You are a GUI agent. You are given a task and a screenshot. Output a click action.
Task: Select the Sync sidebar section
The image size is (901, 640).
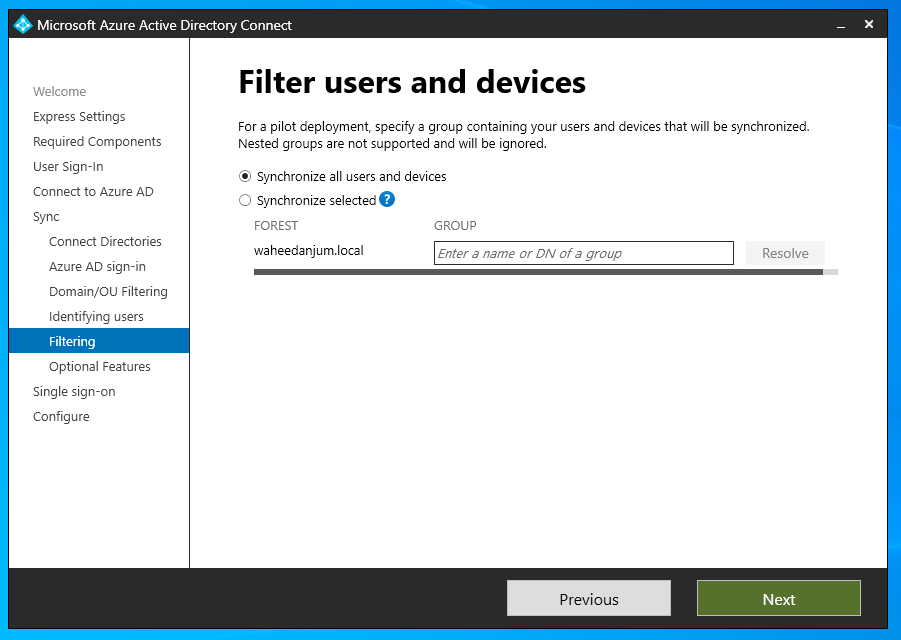[x=46, y=217]
